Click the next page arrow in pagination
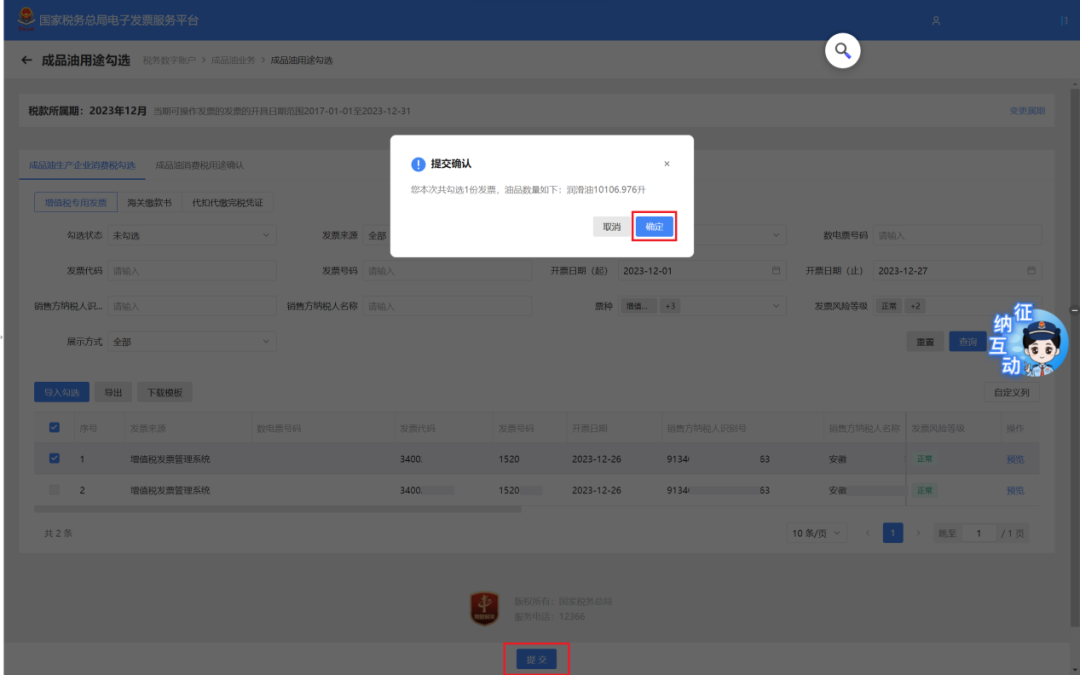1080x675 pixels. pyautogui.click(x=917, y=533)
